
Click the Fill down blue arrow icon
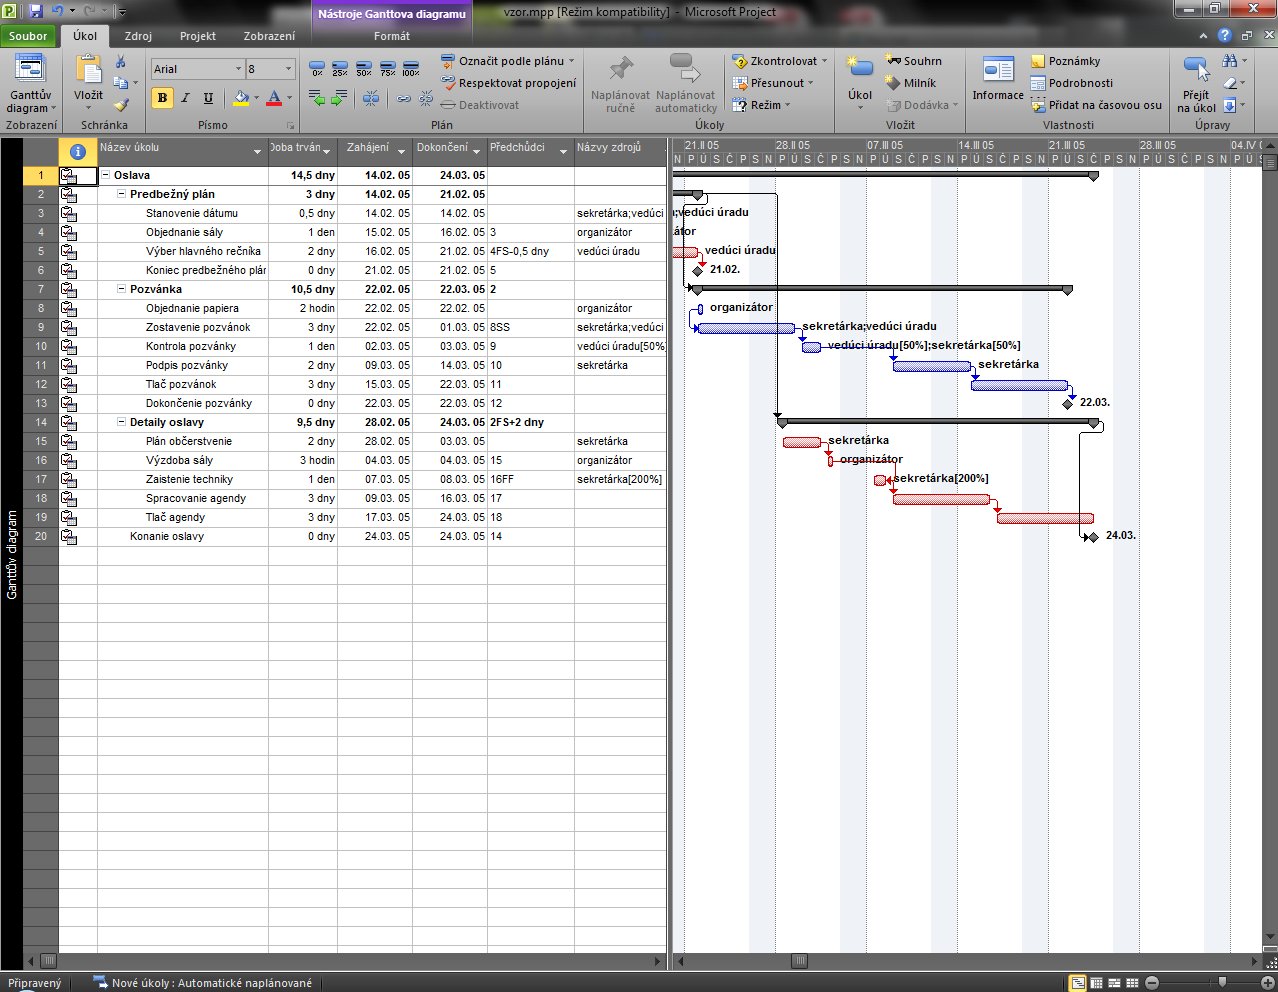1230,105
